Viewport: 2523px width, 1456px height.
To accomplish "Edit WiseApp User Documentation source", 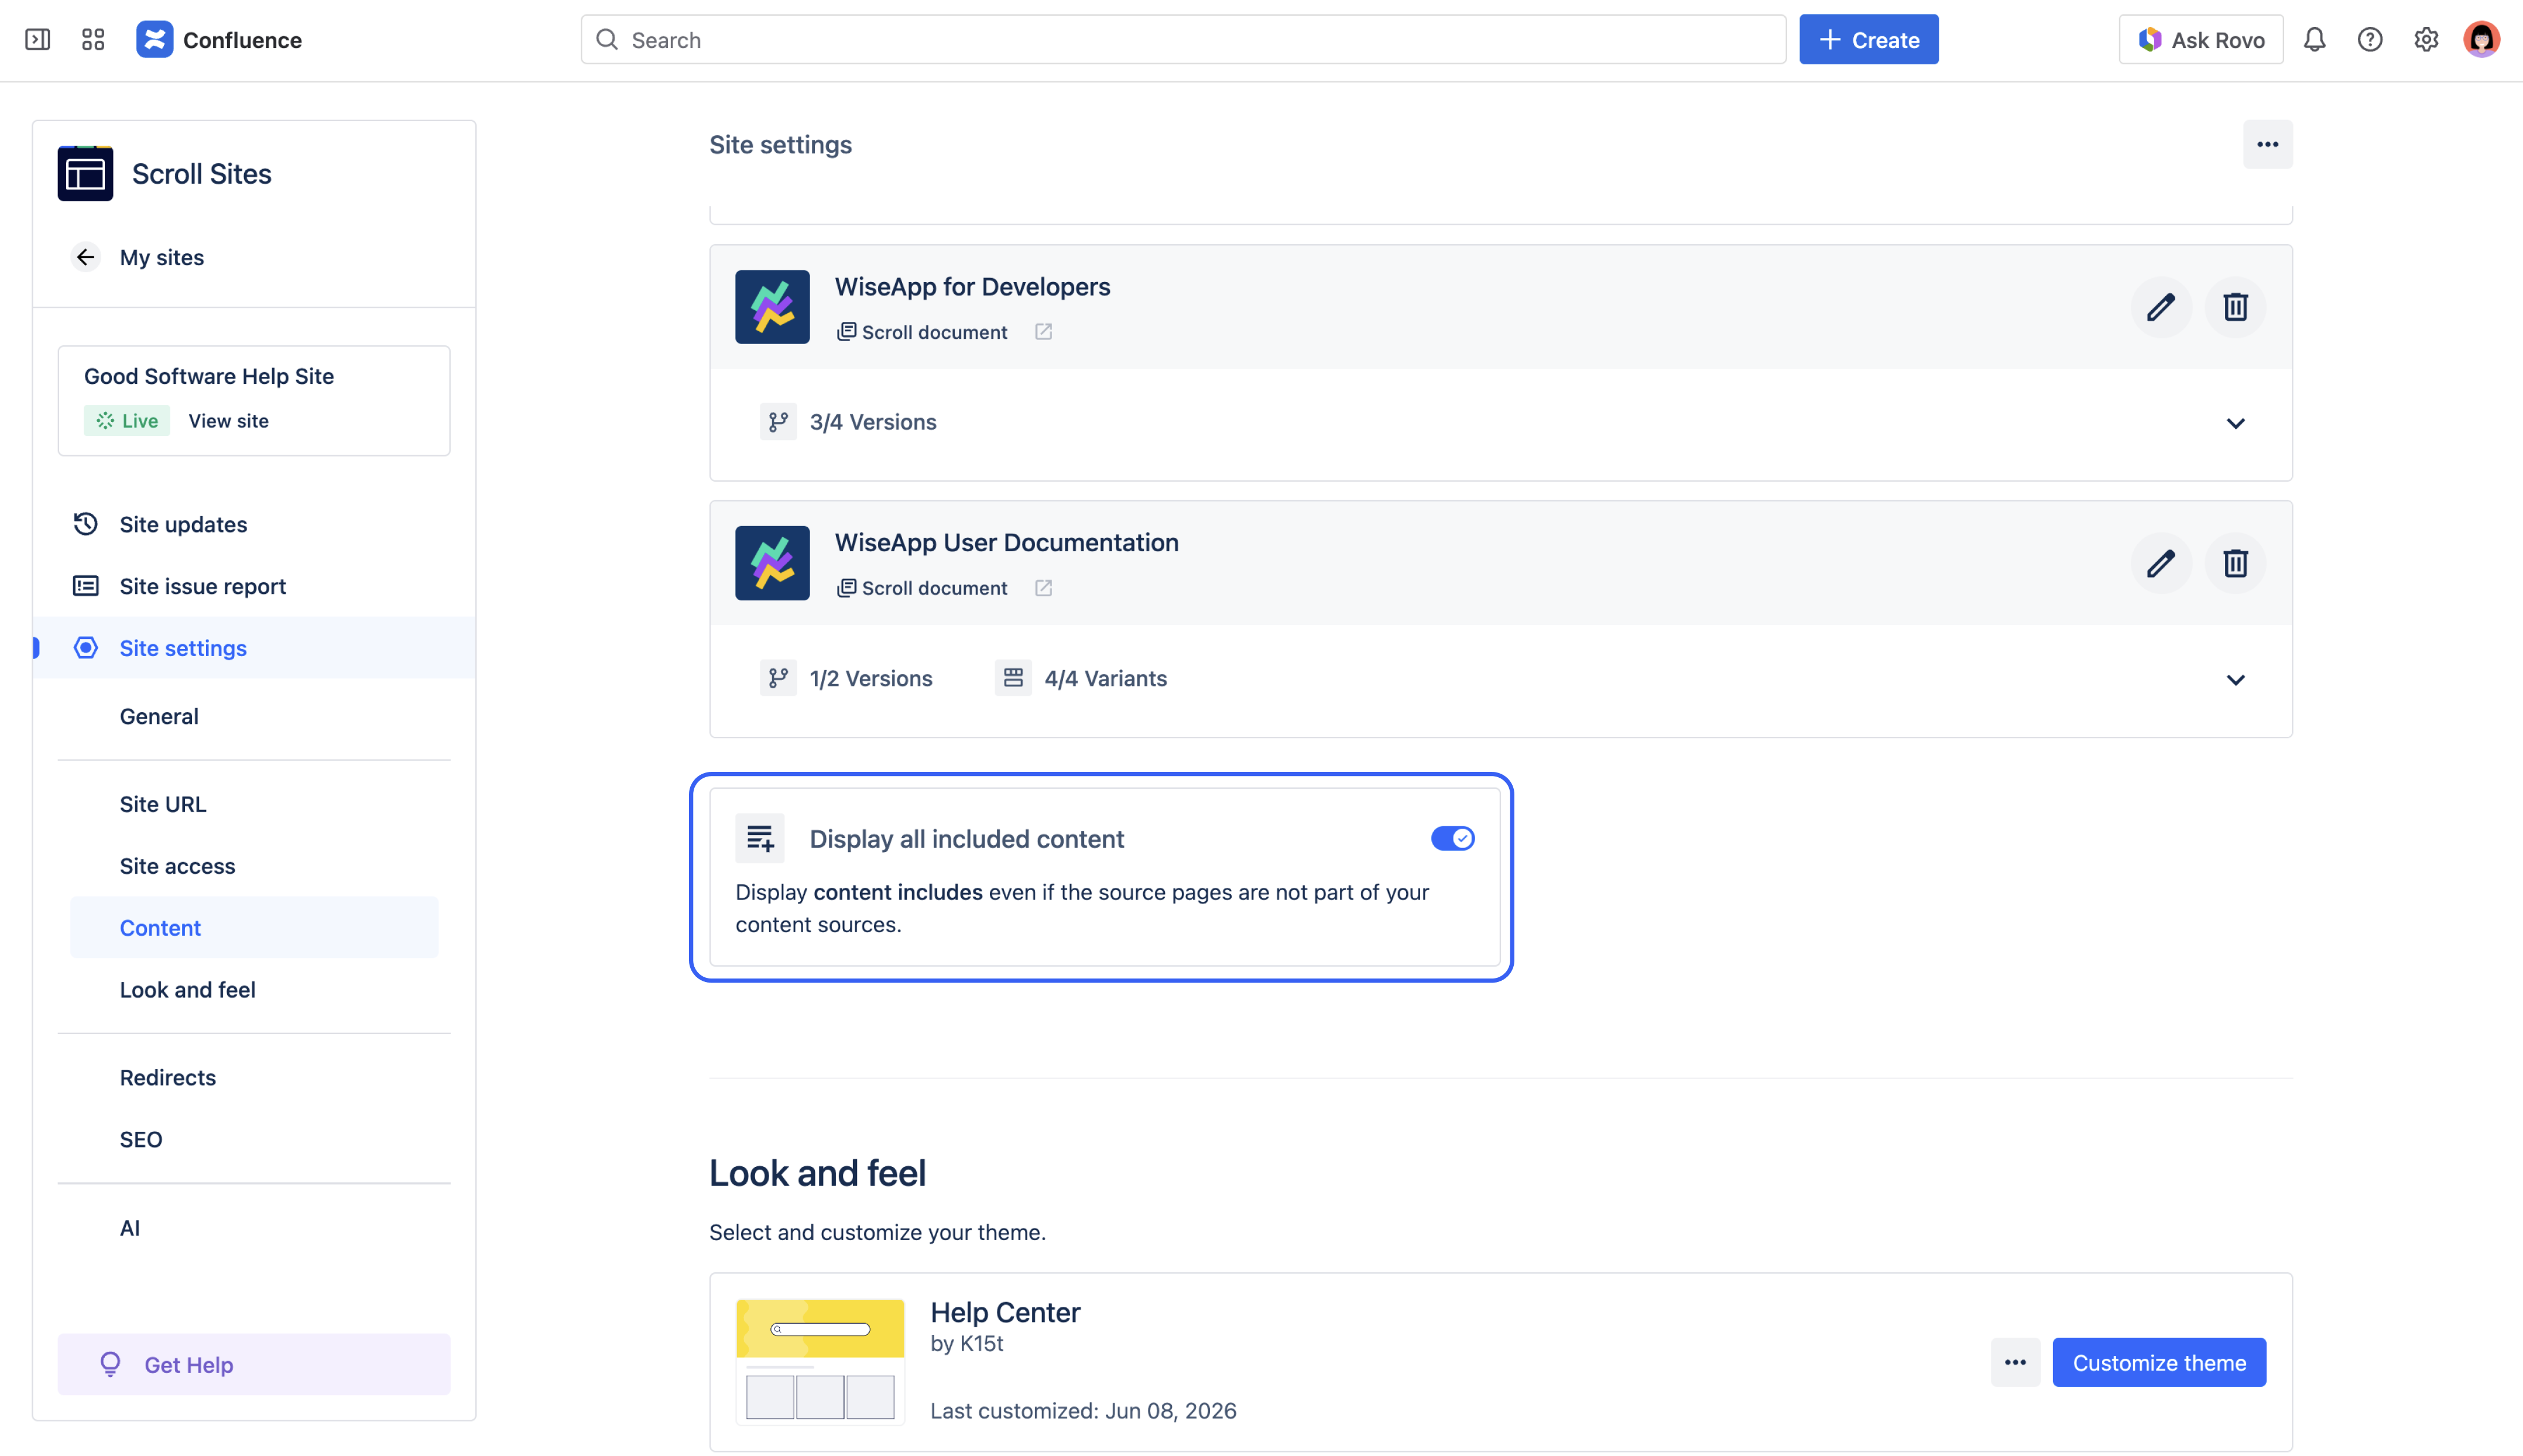I will [2161, 564].
